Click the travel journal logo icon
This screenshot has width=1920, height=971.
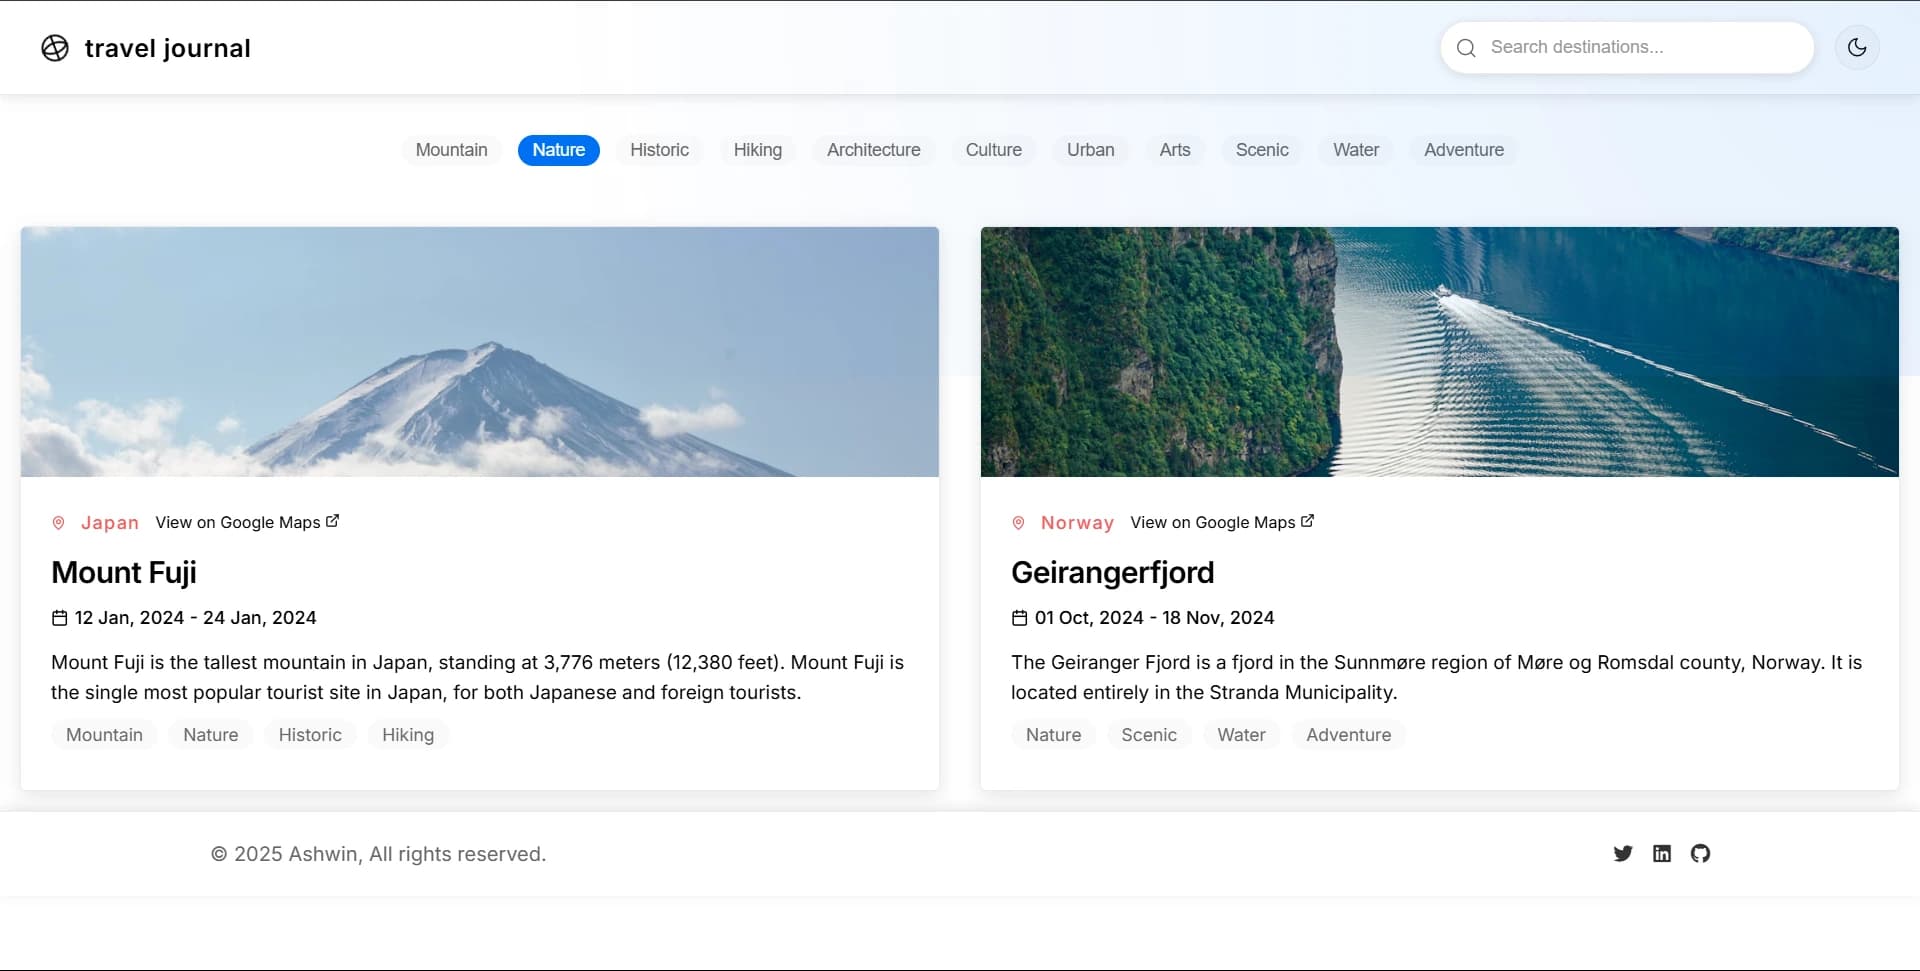[55, 47]
